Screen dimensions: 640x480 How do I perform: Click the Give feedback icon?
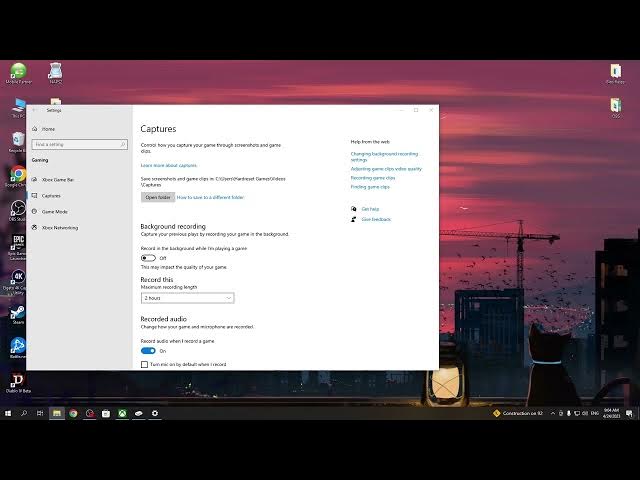(x=353, y=219)
